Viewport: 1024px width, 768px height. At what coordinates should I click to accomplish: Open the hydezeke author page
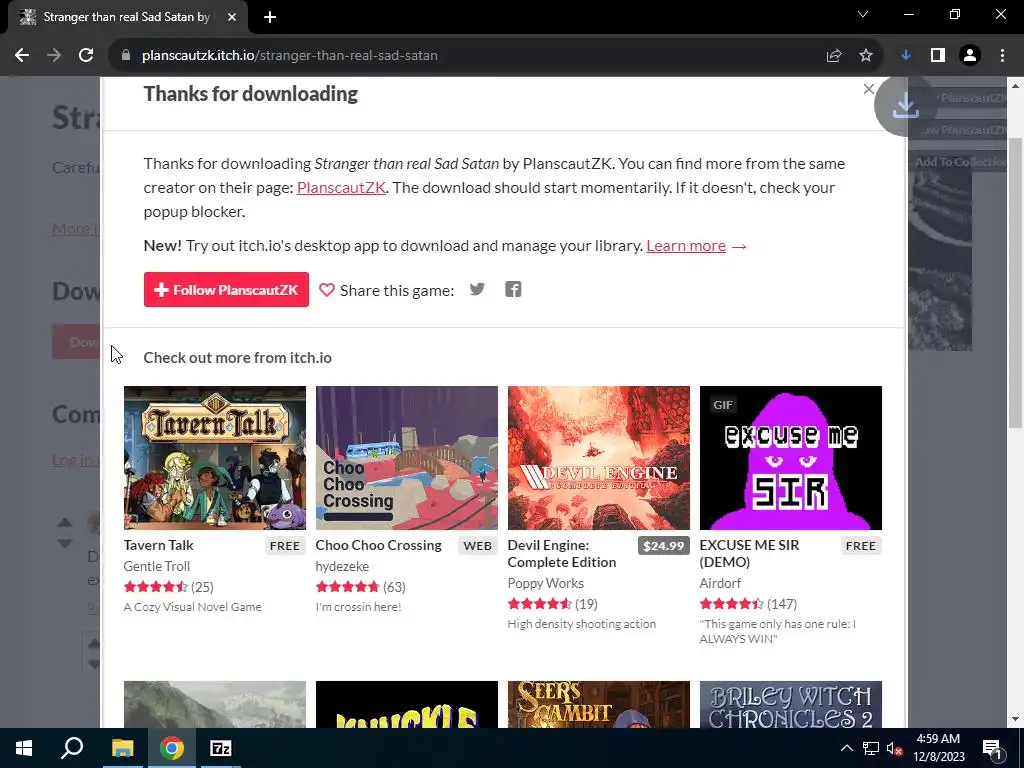(342, 566)
